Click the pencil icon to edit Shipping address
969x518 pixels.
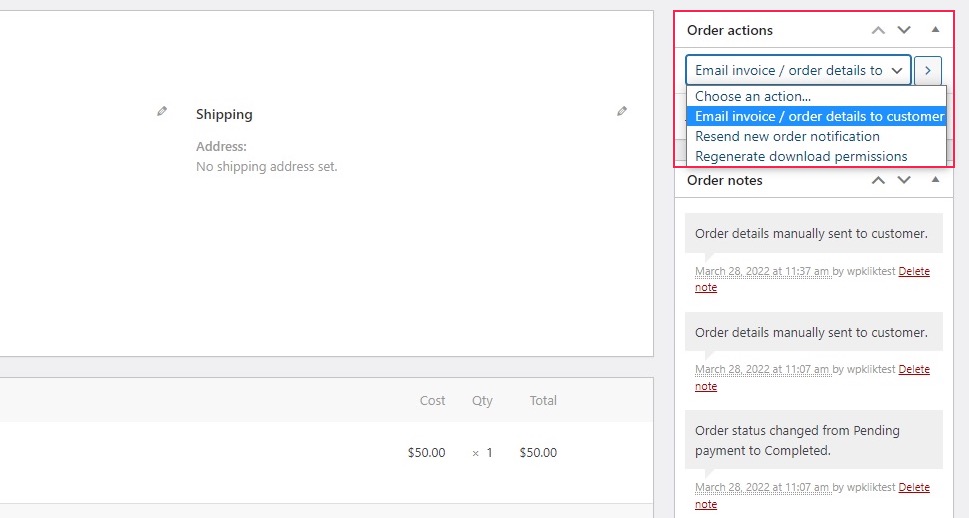click(x=622, y=111)
